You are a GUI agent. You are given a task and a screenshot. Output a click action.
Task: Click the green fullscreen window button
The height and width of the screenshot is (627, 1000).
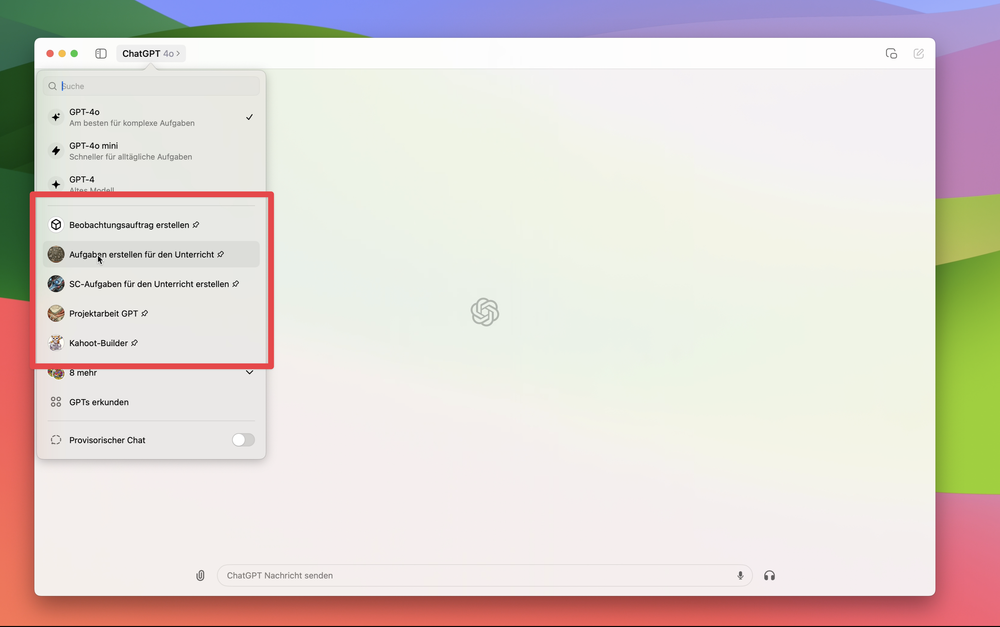coord(74,54)
